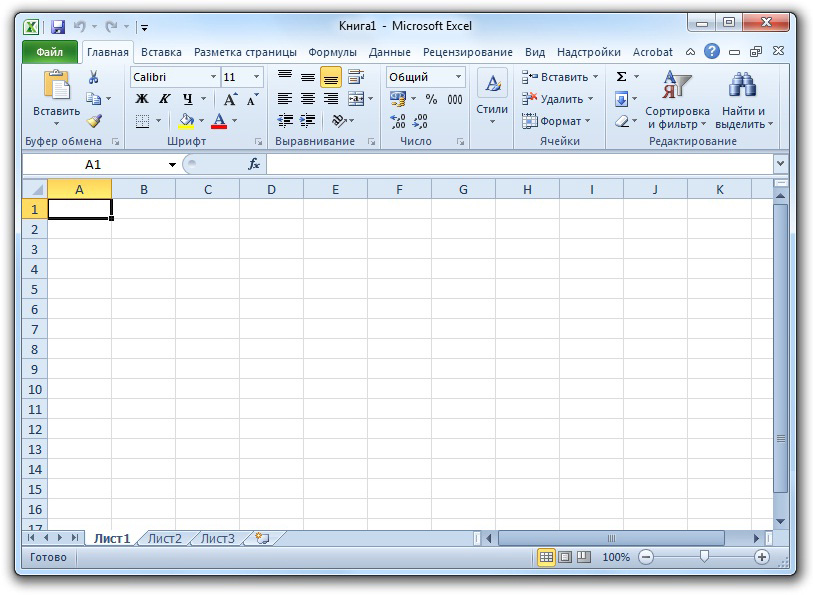Click the Вставить функцию fx button
813x595 pixels.
point(252,163)
